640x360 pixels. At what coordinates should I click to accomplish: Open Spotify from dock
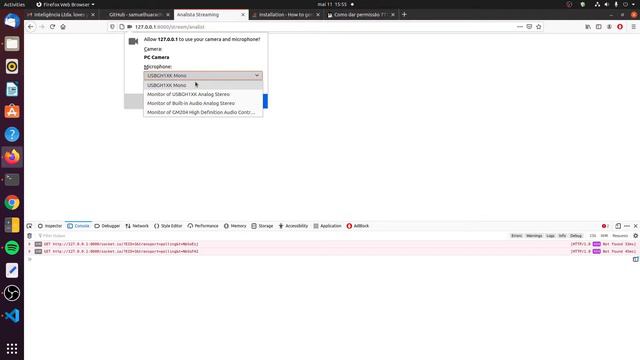(12, 248)
